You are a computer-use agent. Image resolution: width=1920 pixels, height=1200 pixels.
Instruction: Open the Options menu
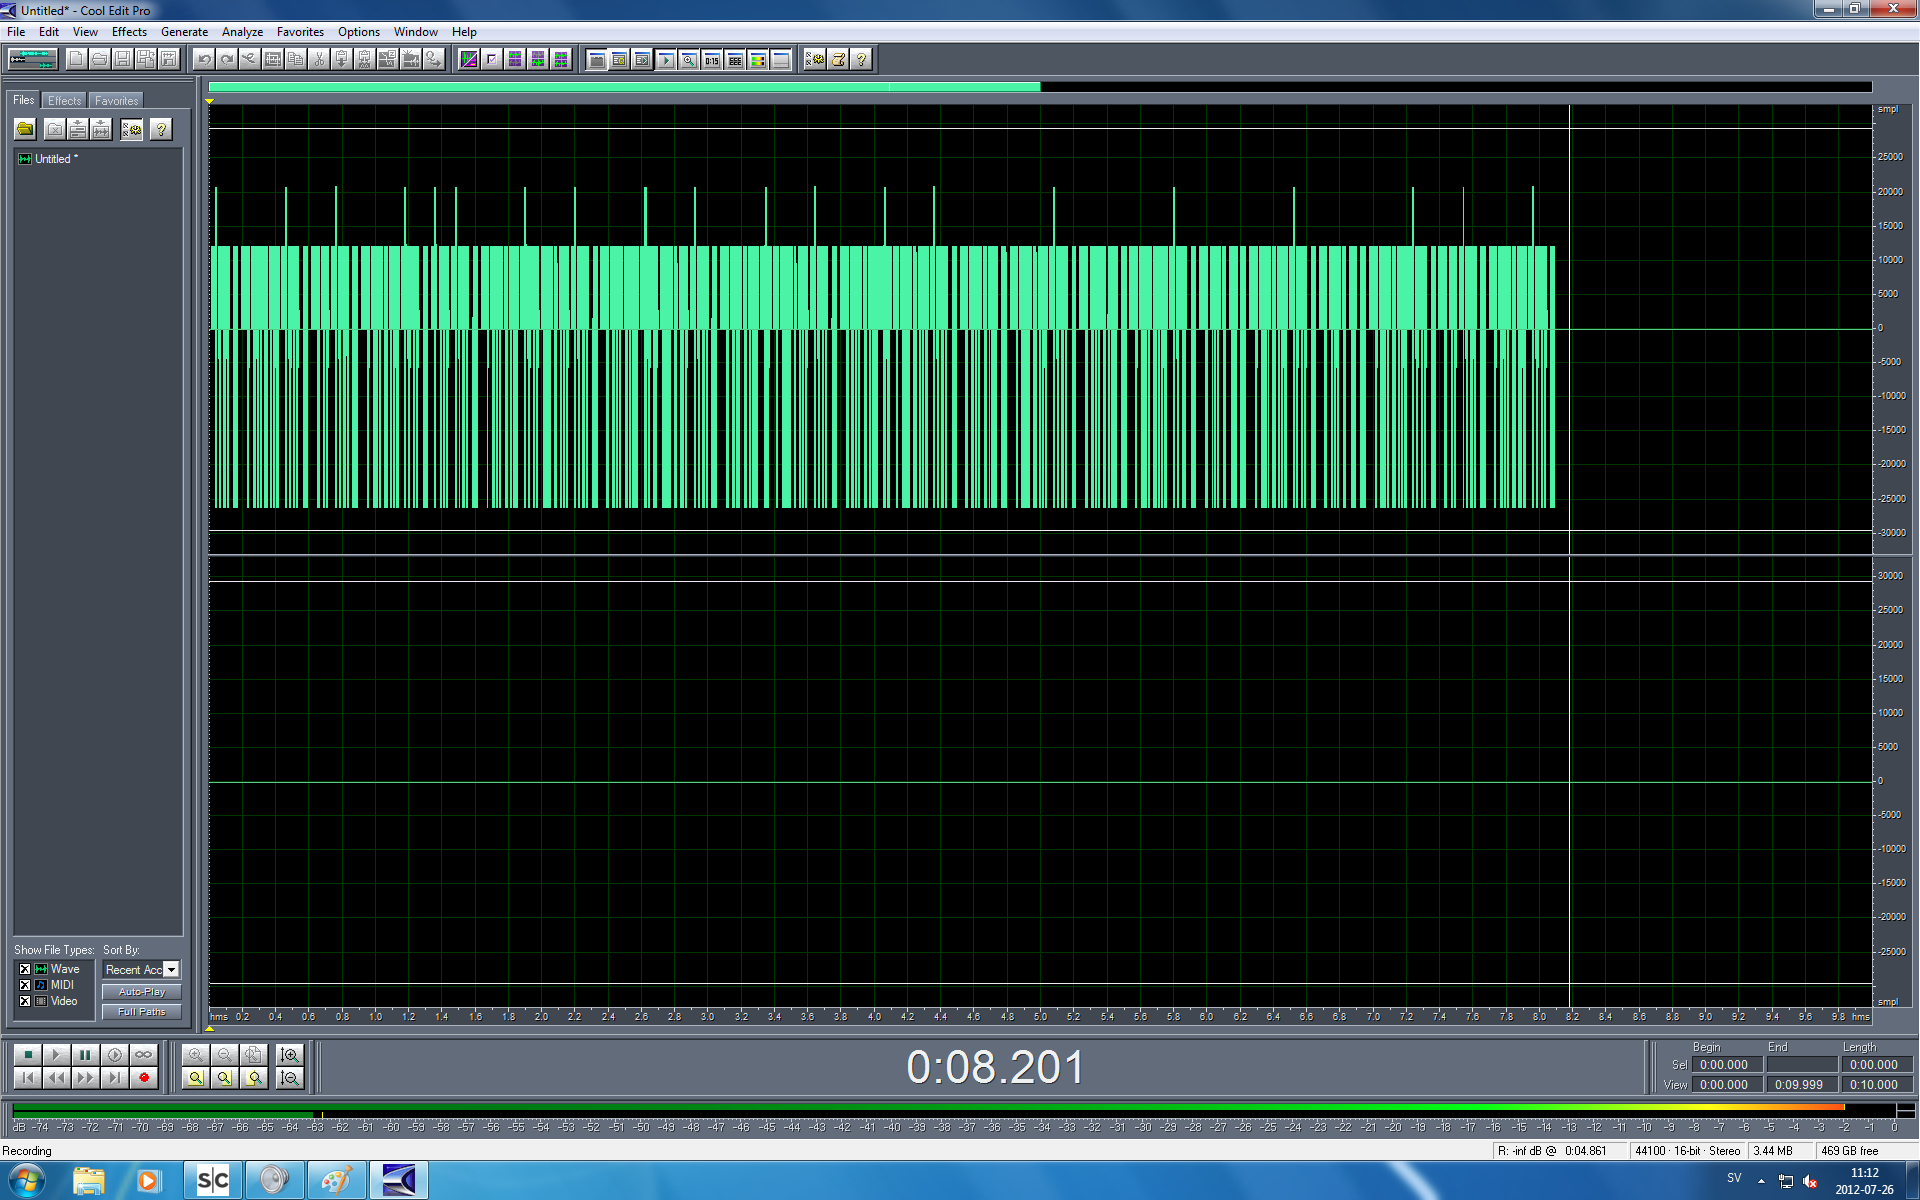click(x=358, y=32)
